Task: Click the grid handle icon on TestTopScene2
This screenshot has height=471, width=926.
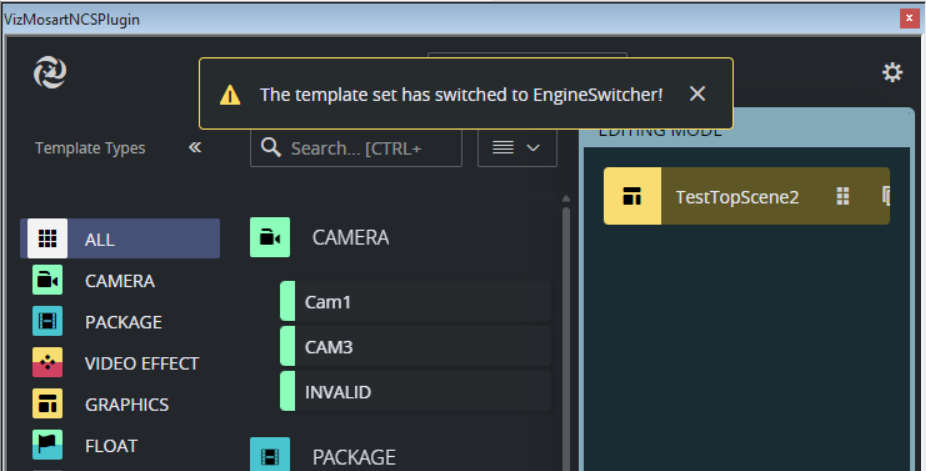Action: 843,196
